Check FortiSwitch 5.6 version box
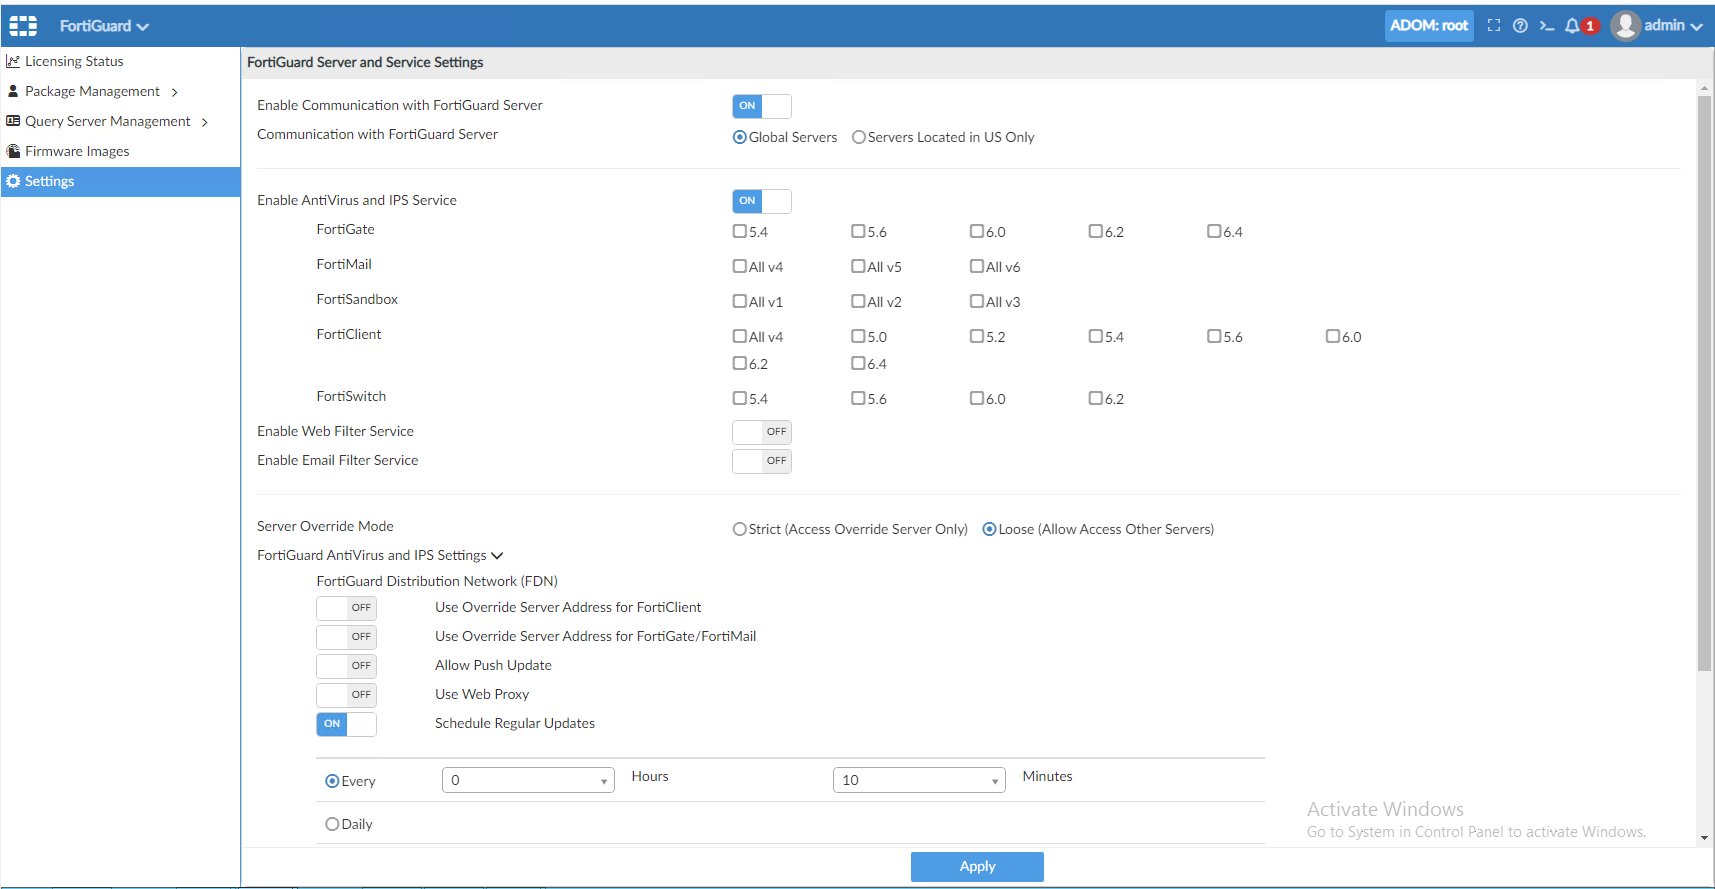Image resolution: width=1715 pixels, height=889 pixels. [x=858, y=398]
